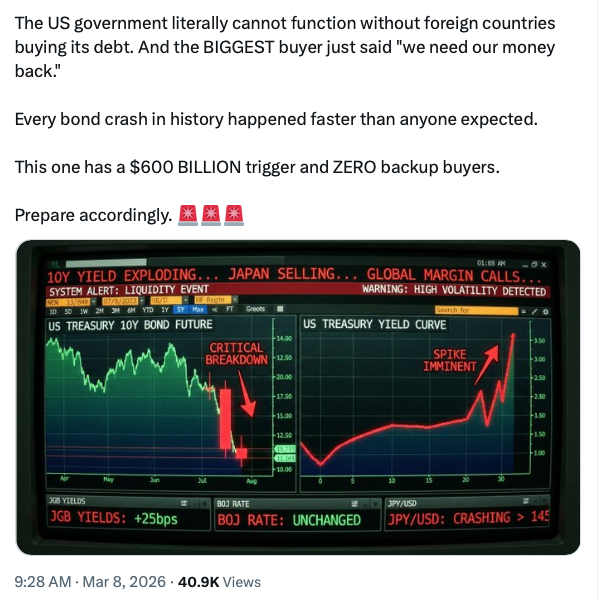The width and height of the screenshot is (600, 601).
Task: Click the terminal window close icon
Action: click(544, 262)
